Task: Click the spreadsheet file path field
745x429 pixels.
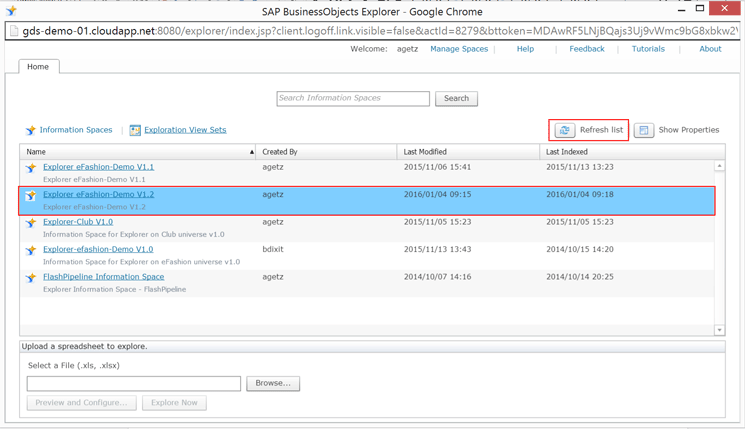Action: [x=134, y=383]
